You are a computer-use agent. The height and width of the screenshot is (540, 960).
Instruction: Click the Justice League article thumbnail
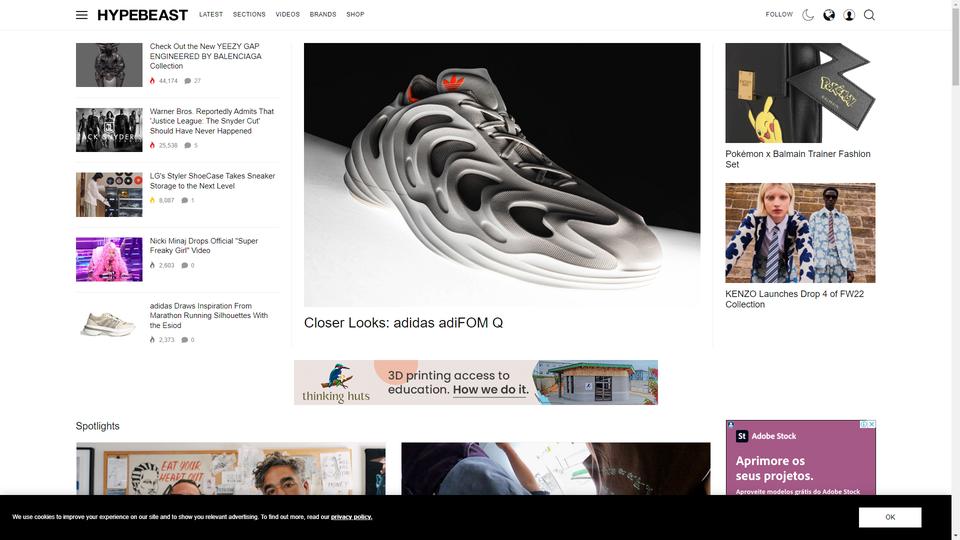(109, 130)
